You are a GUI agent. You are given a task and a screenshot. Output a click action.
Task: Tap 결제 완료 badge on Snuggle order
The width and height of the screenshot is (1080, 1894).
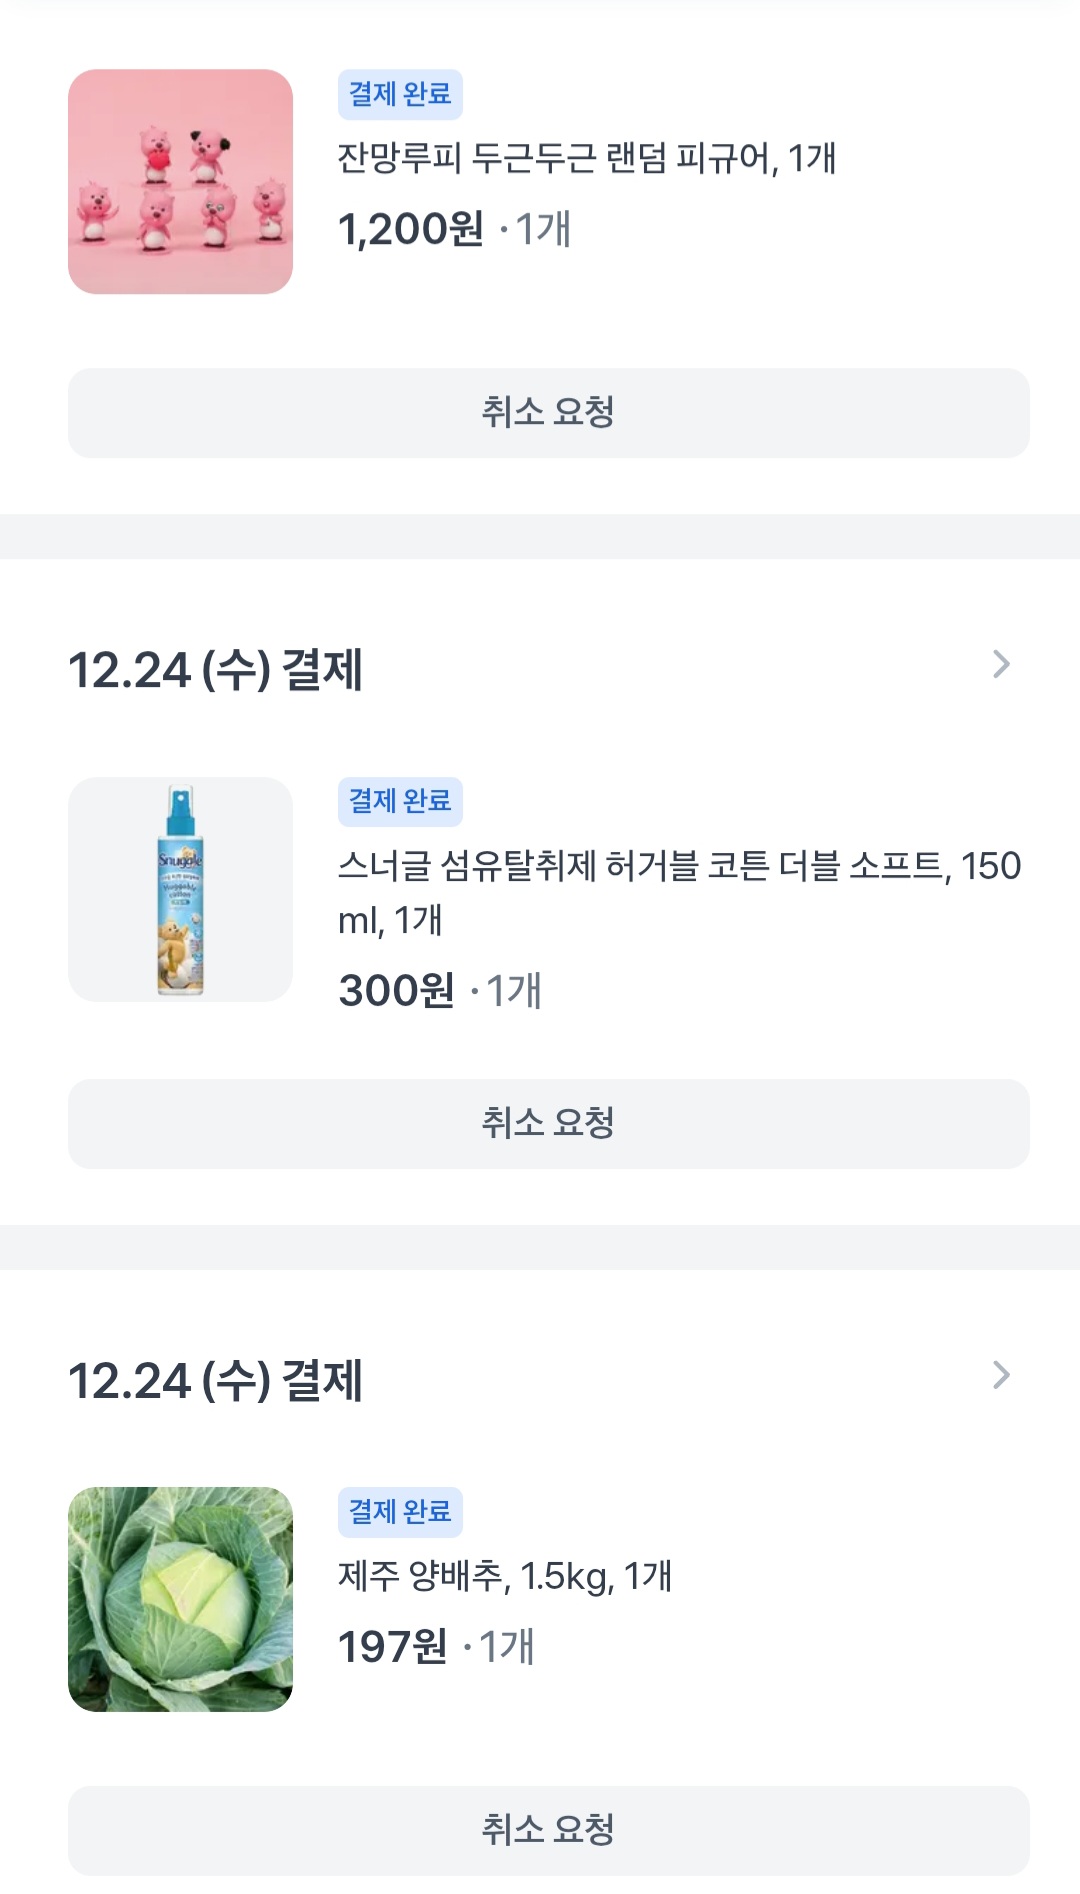pos(400,801)
